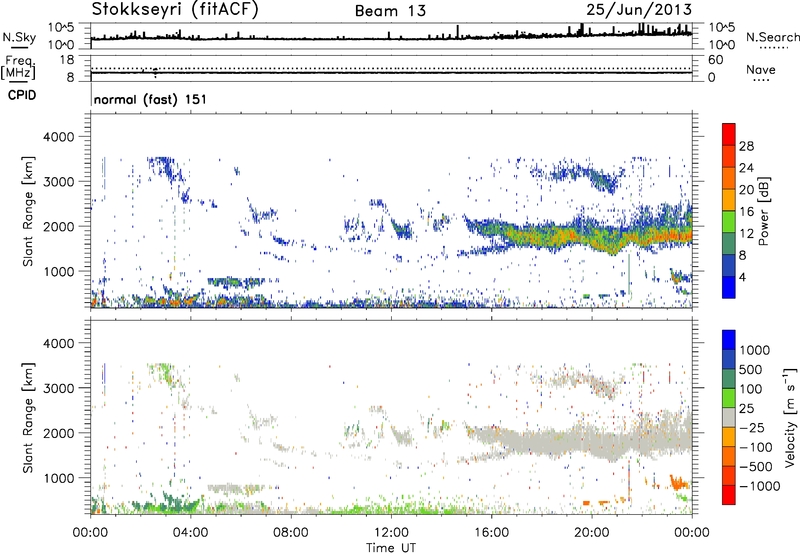Click the red top segment of Power colorbar
Screen dimensions: 800x554
tap(729, 134)
